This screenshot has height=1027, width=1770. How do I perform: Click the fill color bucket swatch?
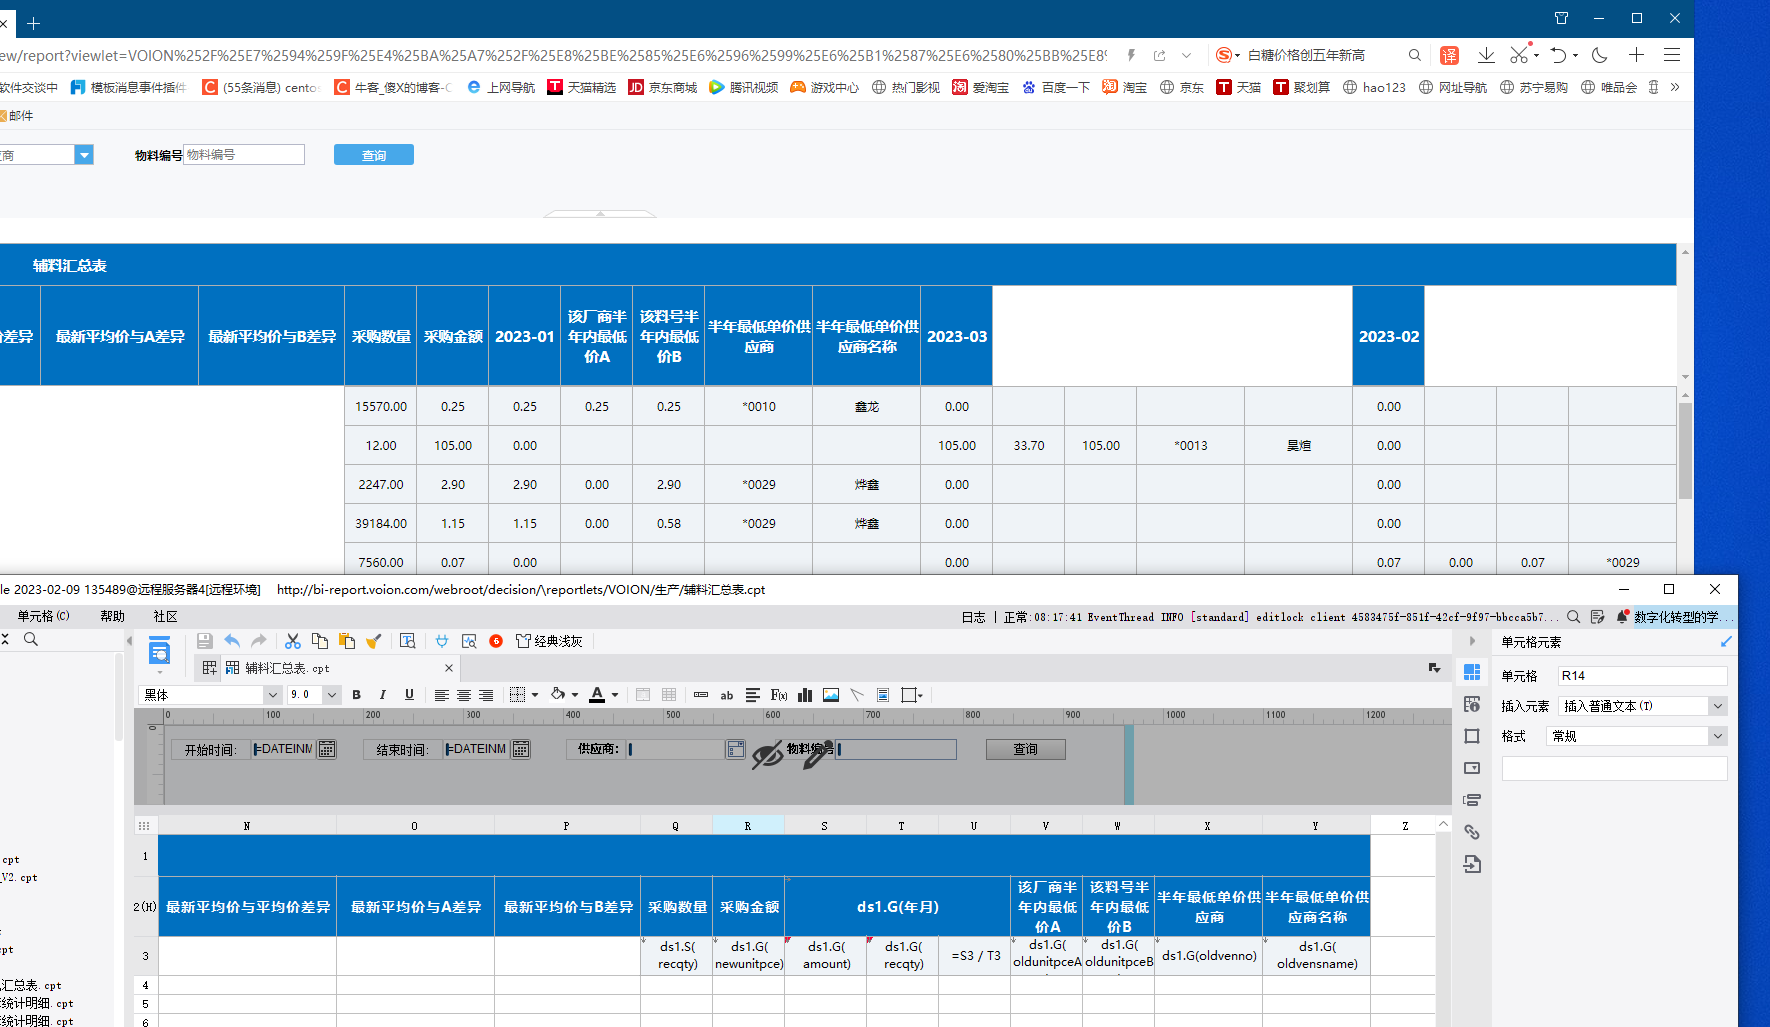point(558,695)
